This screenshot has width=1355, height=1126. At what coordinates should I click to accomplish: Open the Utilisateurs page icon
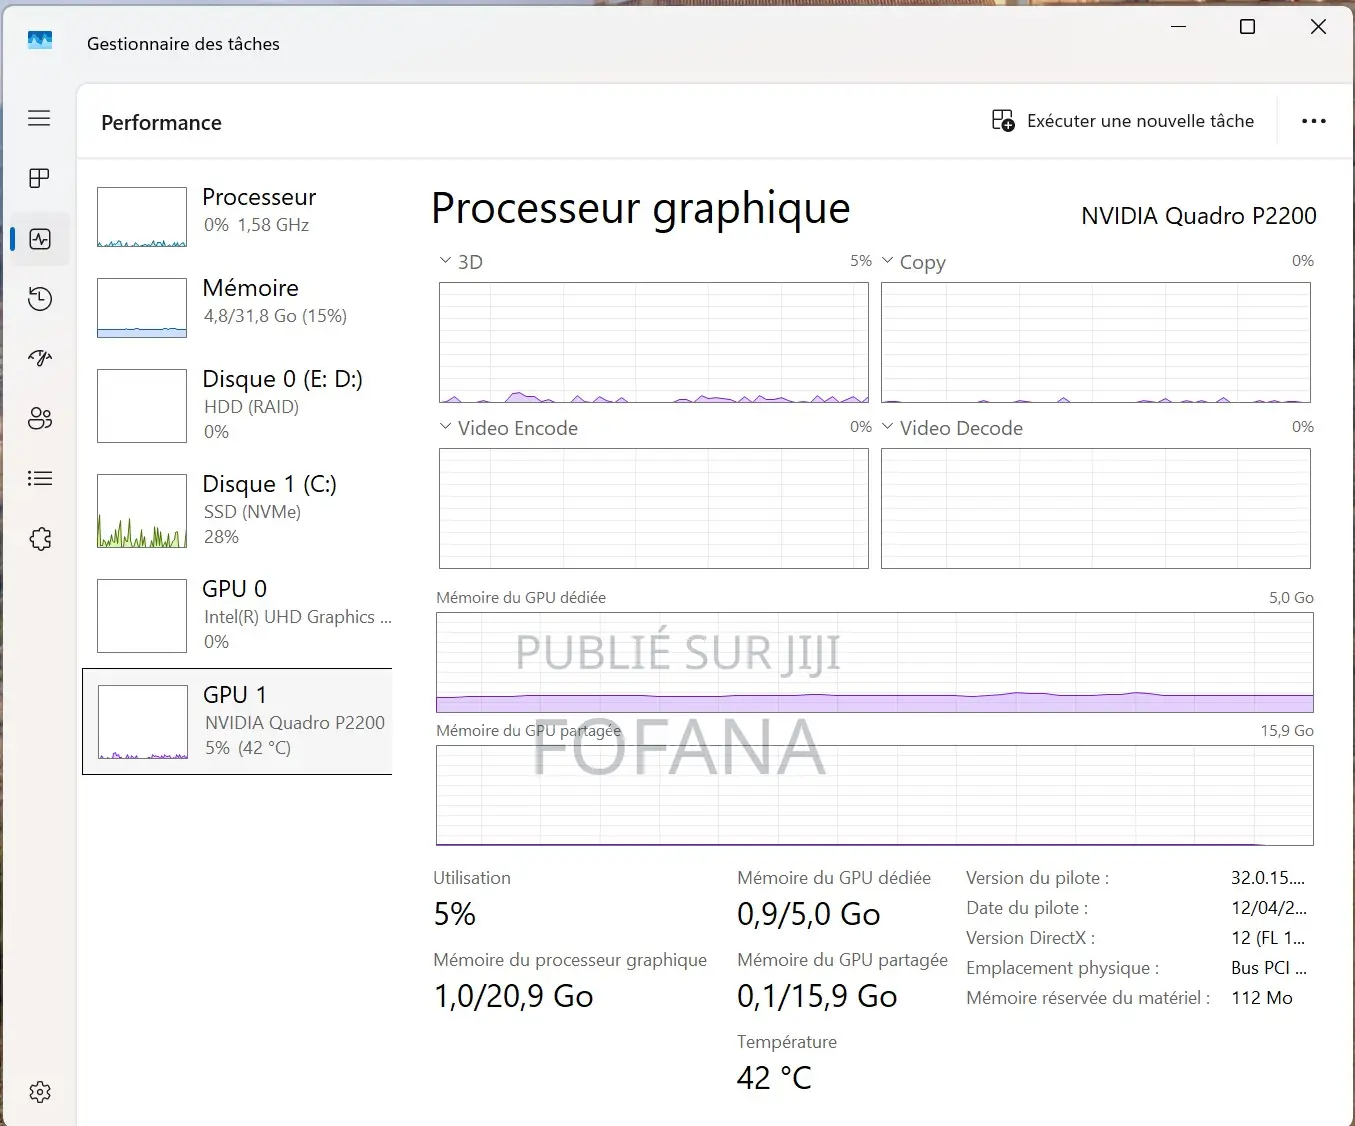[x=39, y=418]
